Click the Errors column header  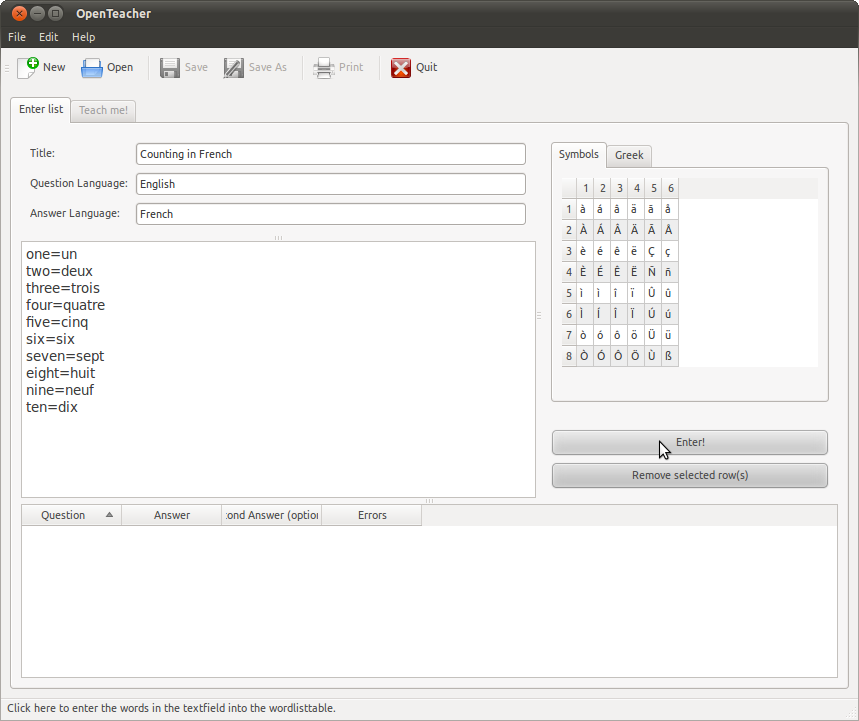click(372, 515)
